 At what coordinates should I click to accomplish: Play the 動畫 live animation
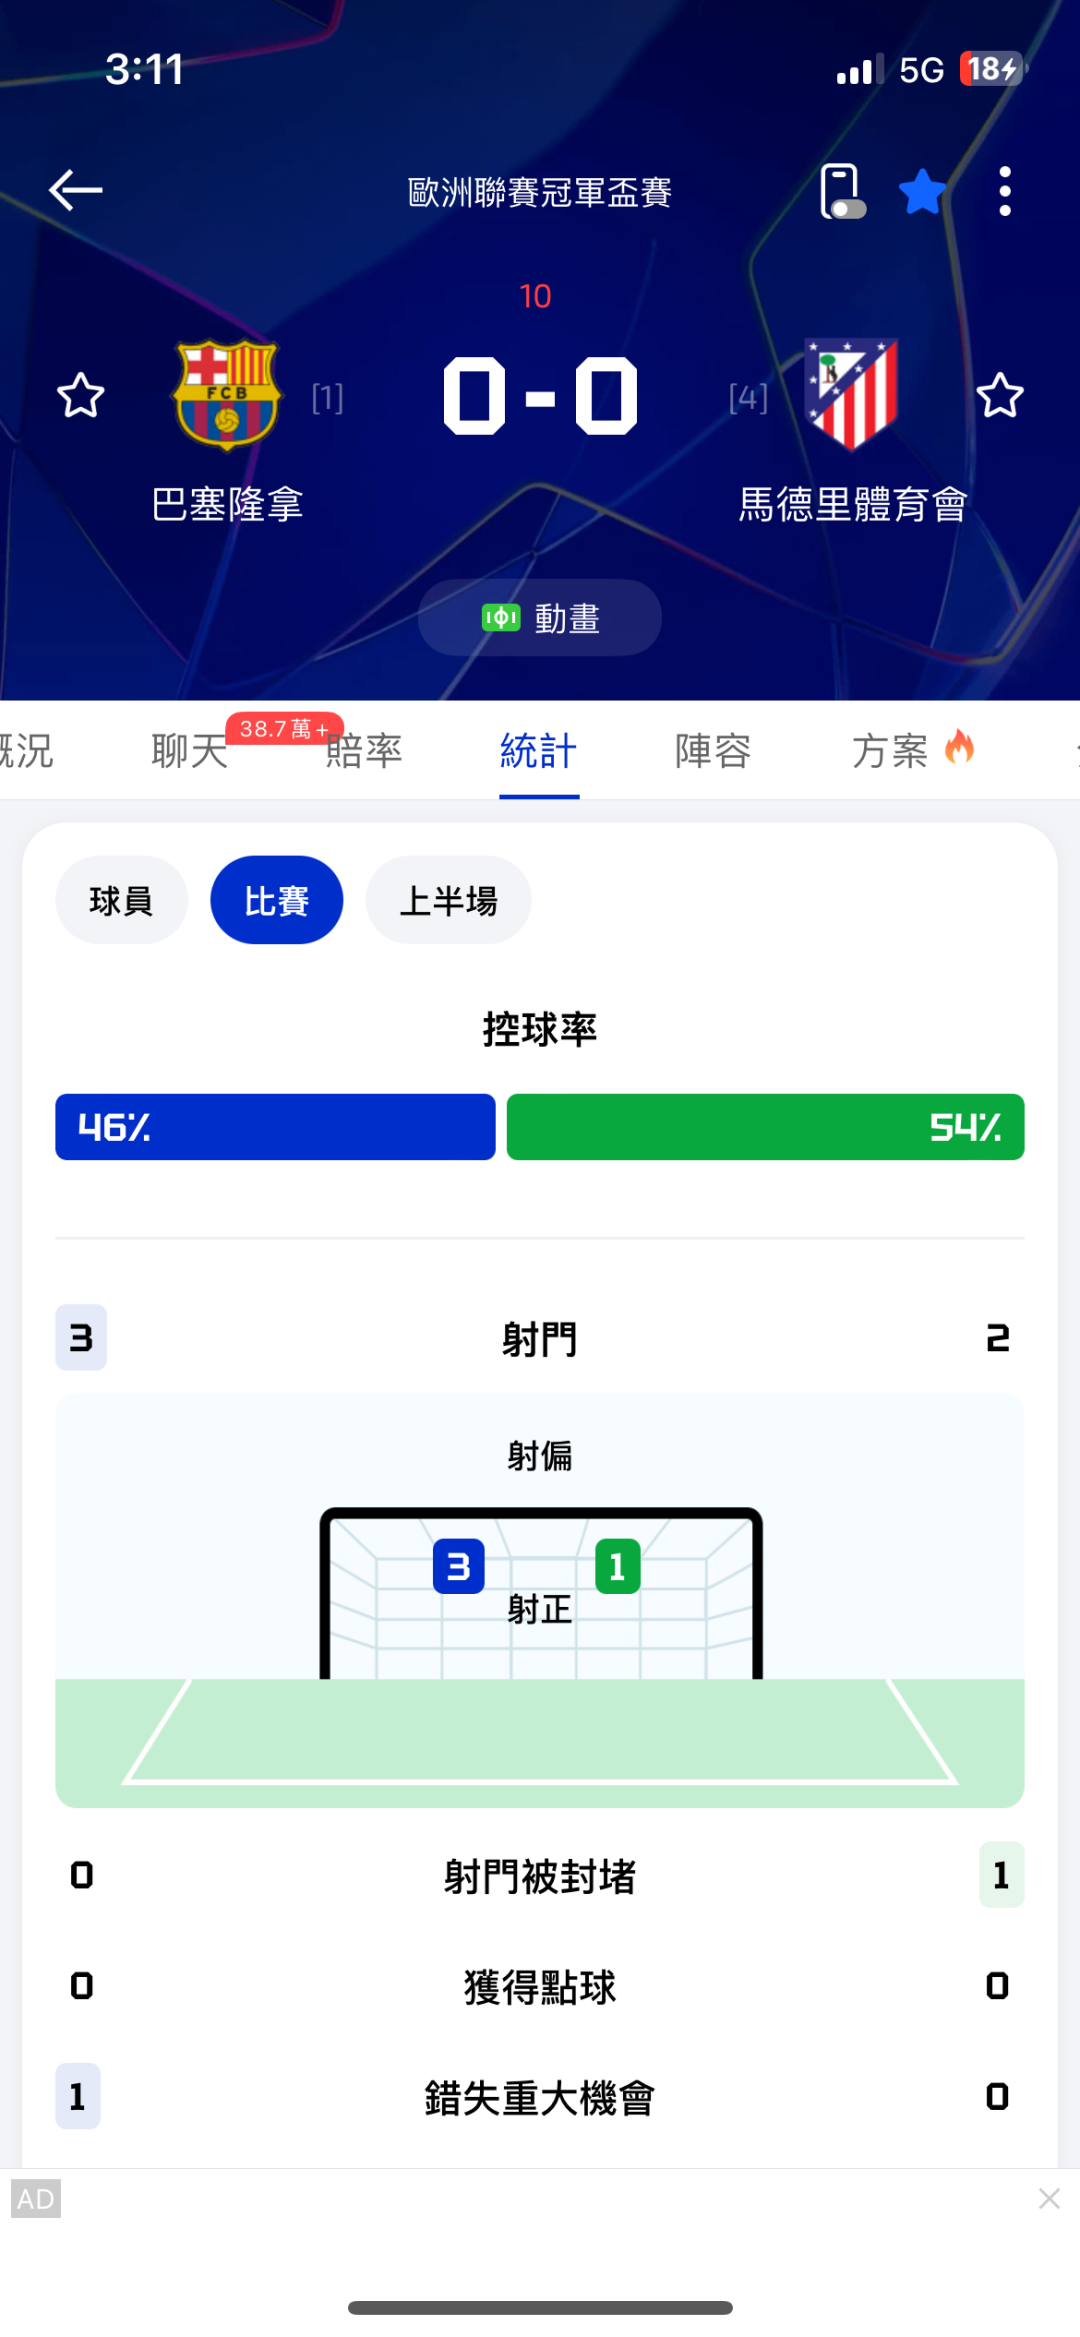pos(540,618)
